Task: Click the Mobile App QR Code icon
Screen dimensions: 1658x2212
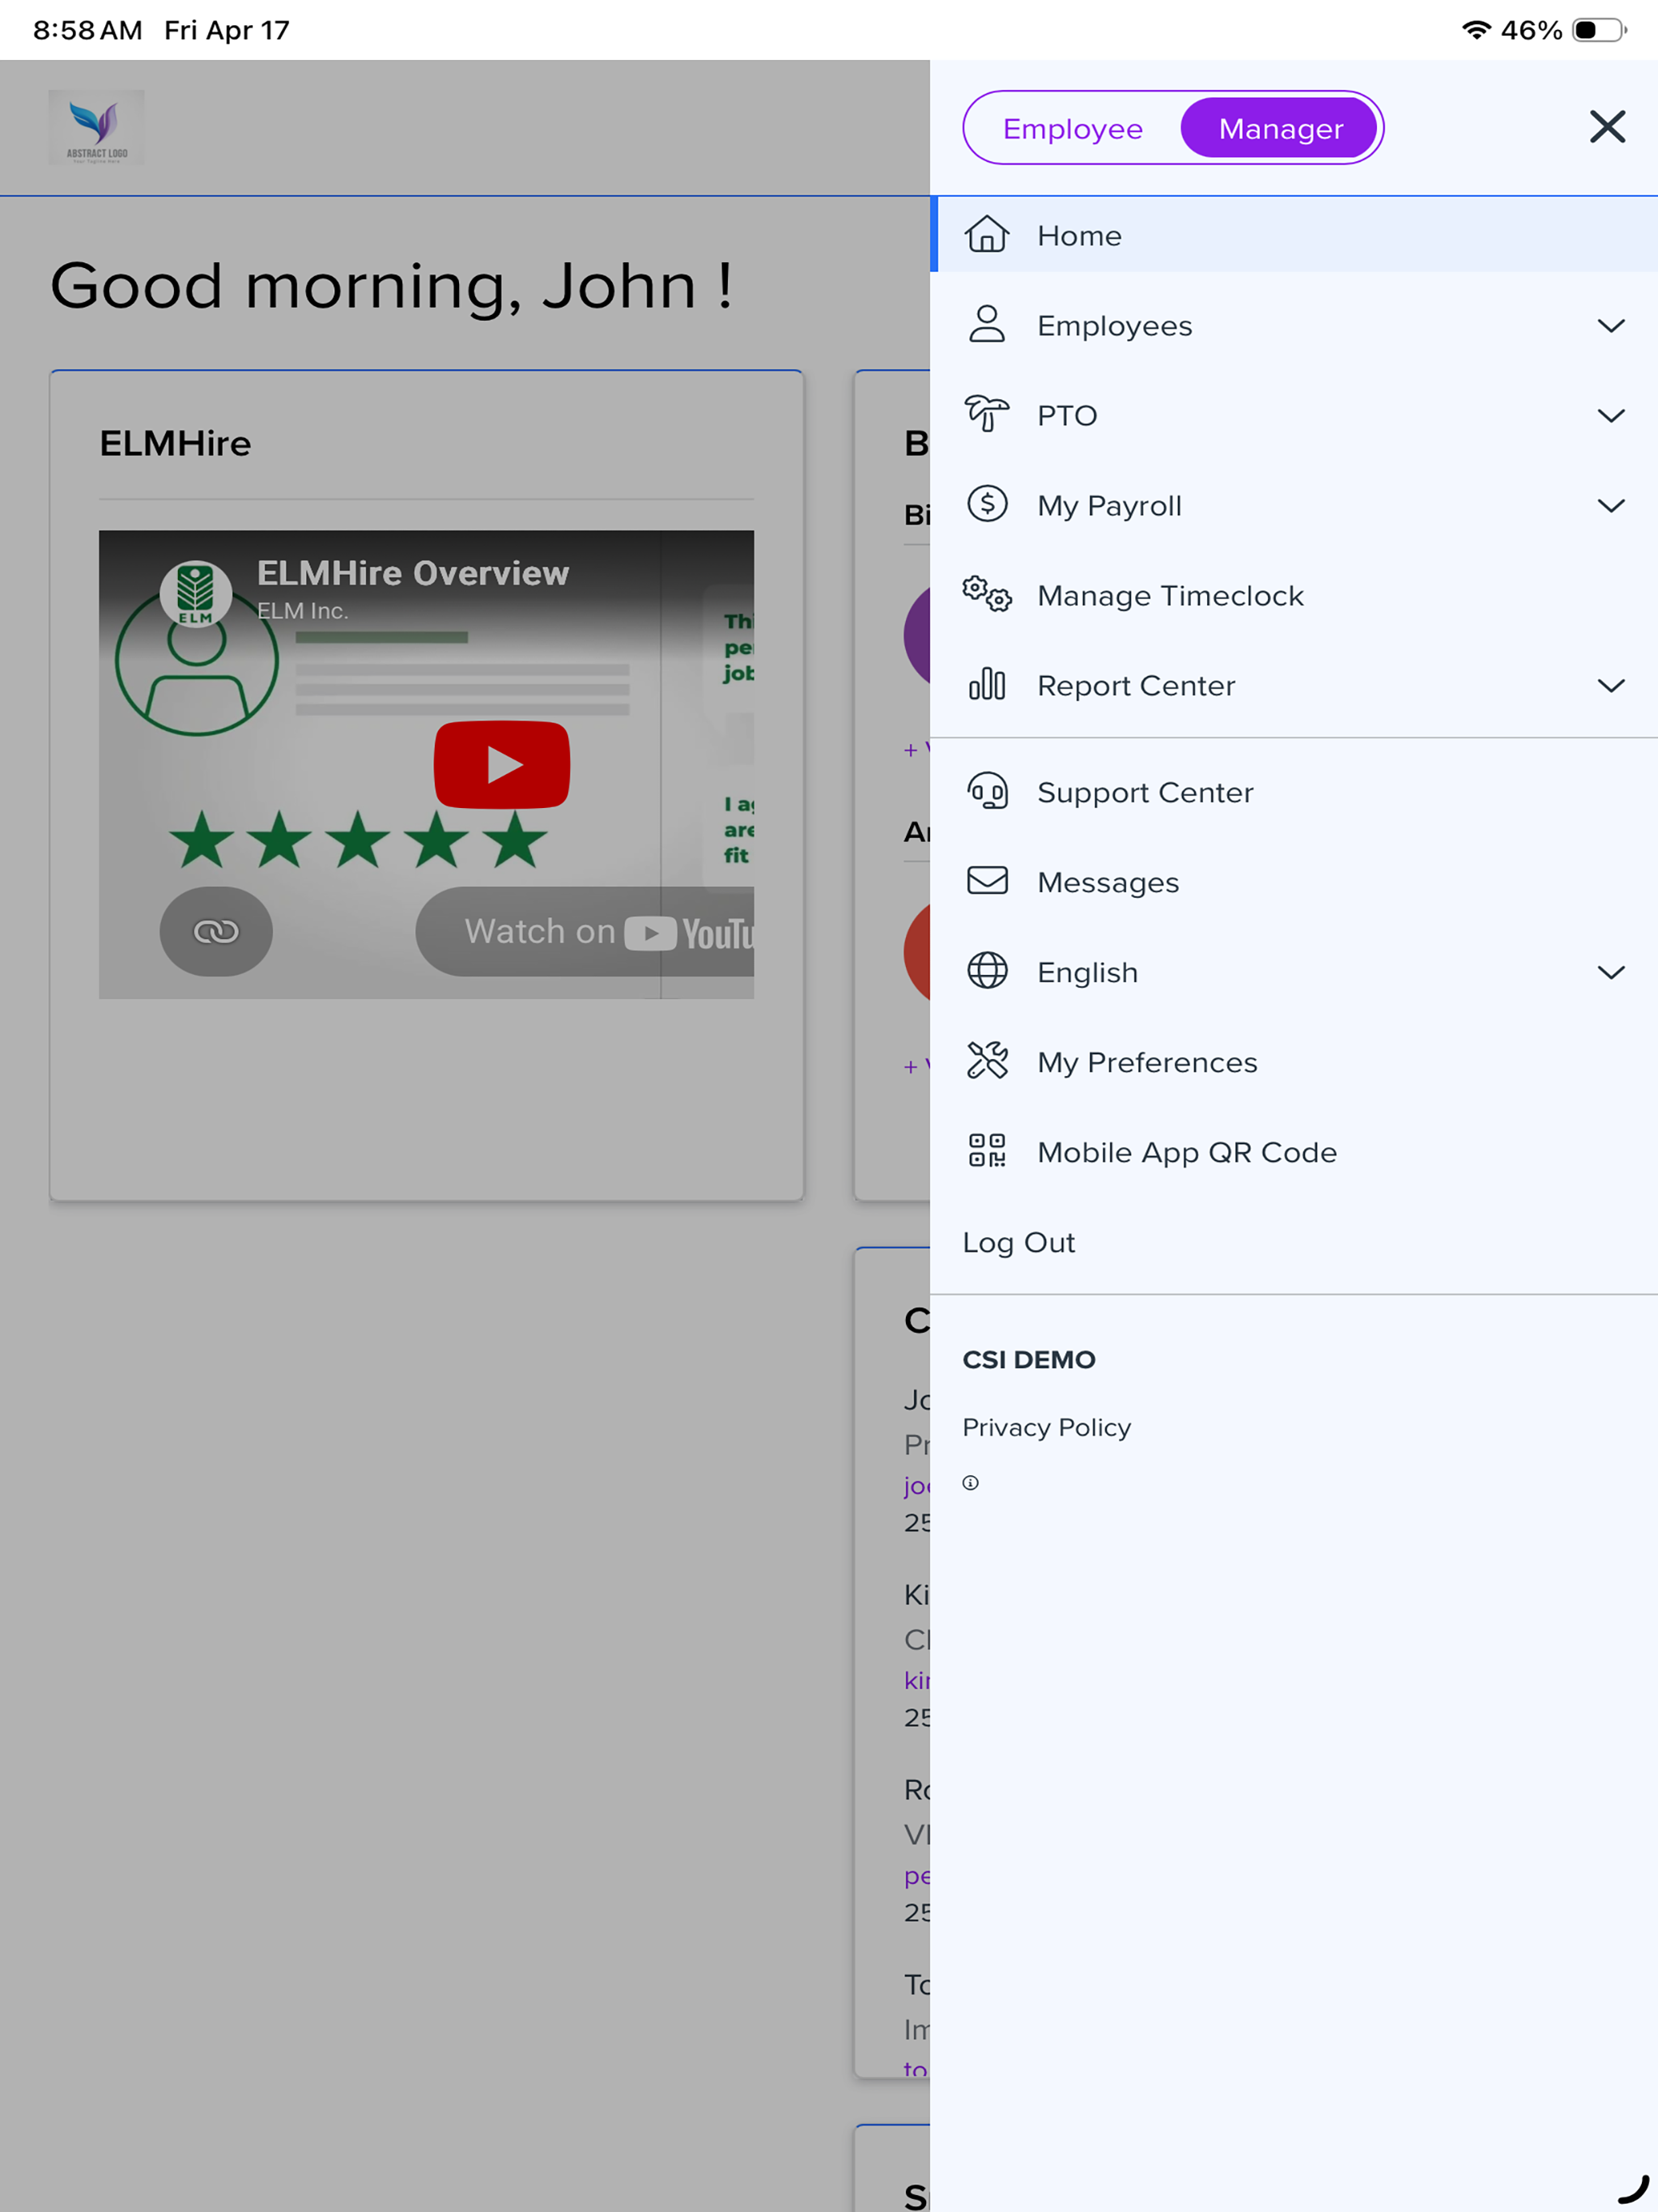Action: pyautogui.click(x=987, y=1151)
